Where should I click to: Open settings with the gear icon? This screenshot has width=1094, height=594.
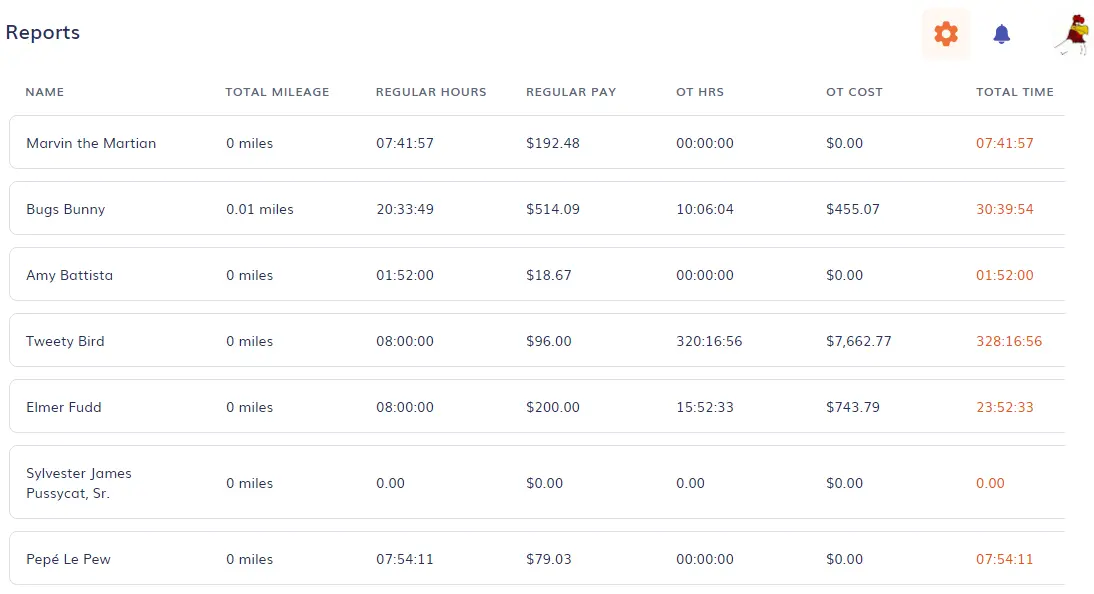(944, 34)
